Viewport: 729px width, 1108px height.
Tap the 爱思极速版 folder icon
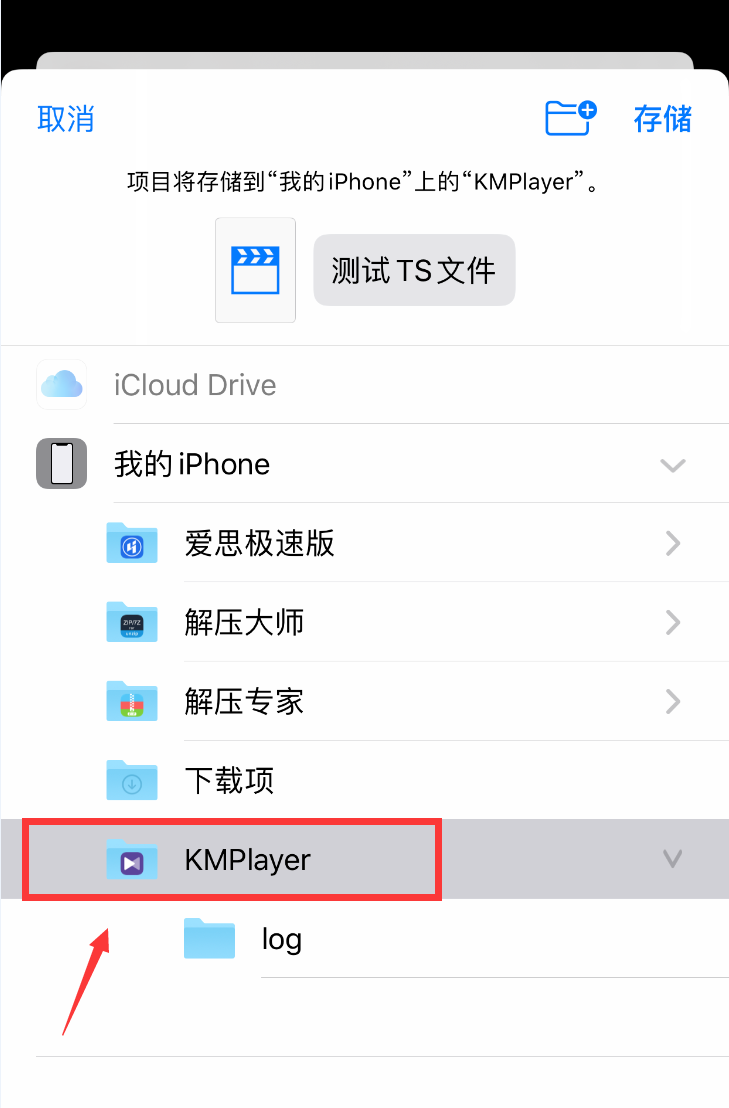(132, 543)
